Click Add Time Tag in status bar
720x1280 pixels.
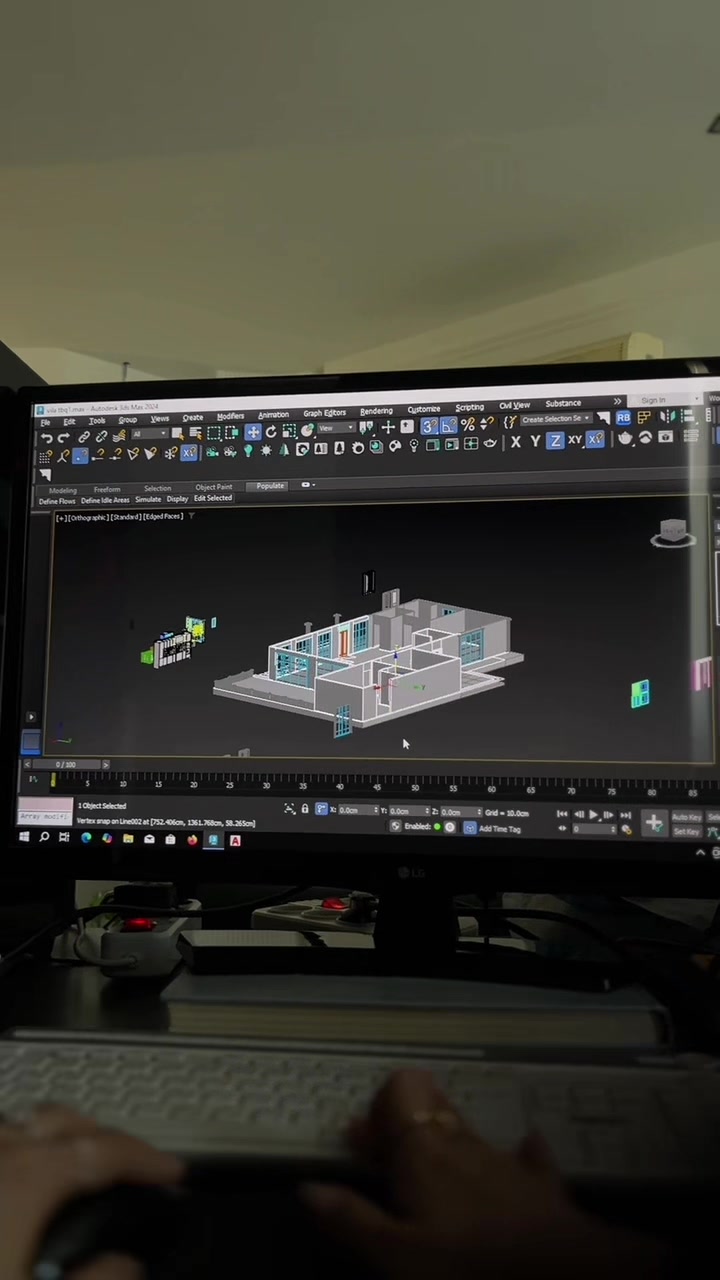[x=499, y=829]
